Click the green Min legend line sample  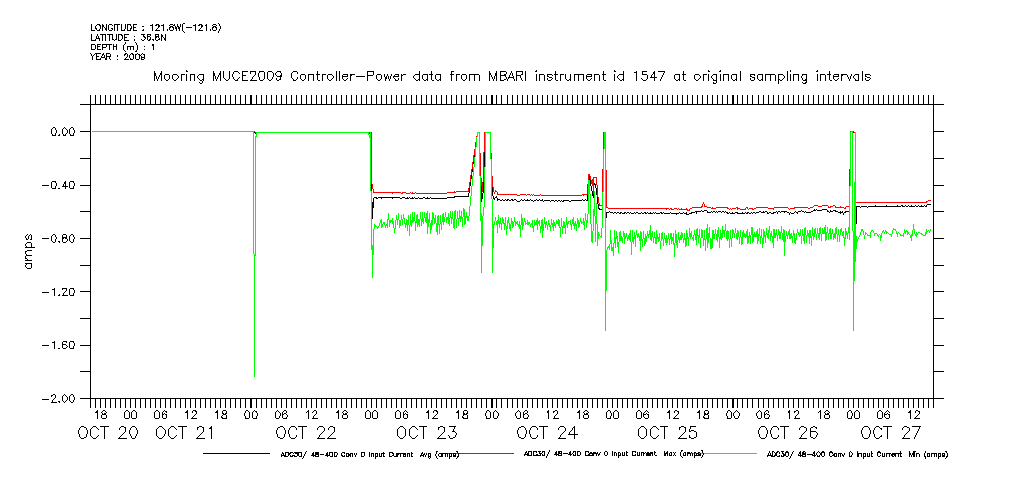(731, 453)
